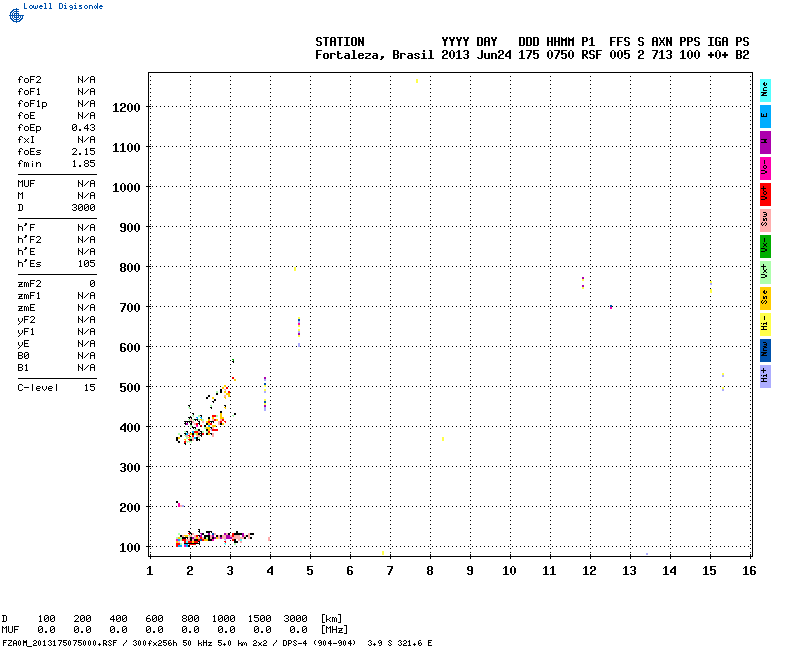Click the E-layer echo trace near 100 km
The height and width of the screenshot is (650, 800).
(214, 538)
